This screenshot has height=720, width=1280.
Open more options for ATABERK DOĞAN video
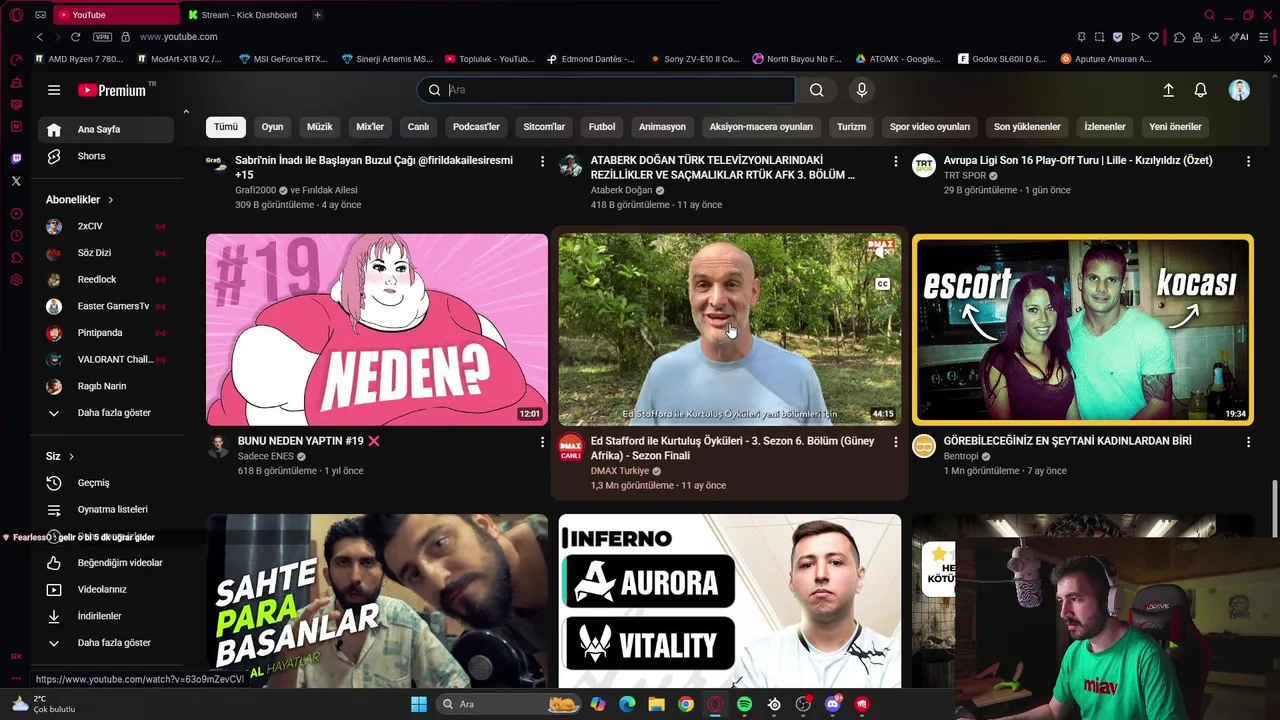click(895, 161)
